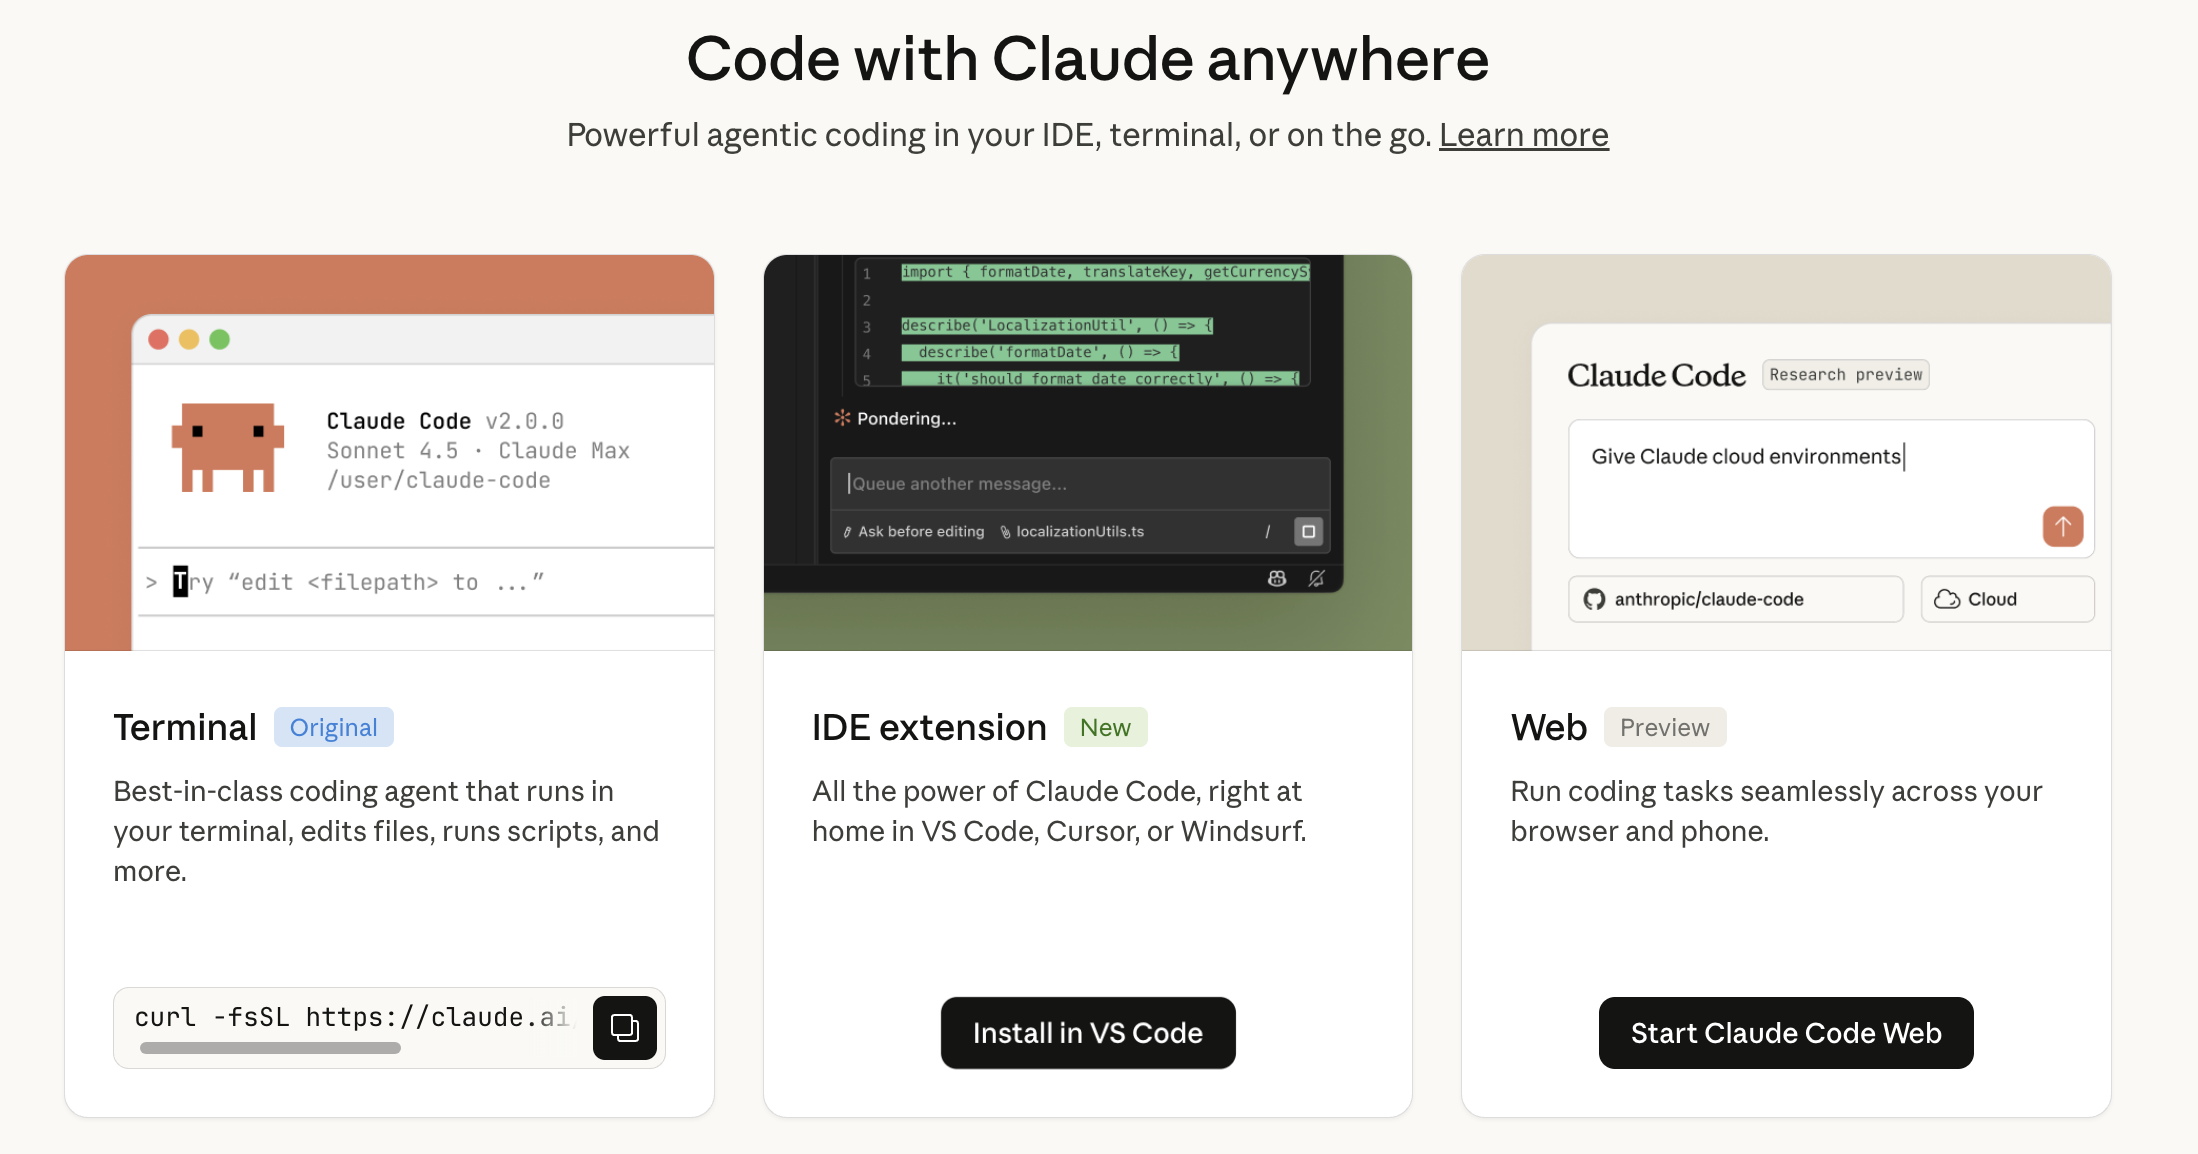2198x1154 pixels.
Task: Click the orange send arrow button
Action: tap(2062, 526)
